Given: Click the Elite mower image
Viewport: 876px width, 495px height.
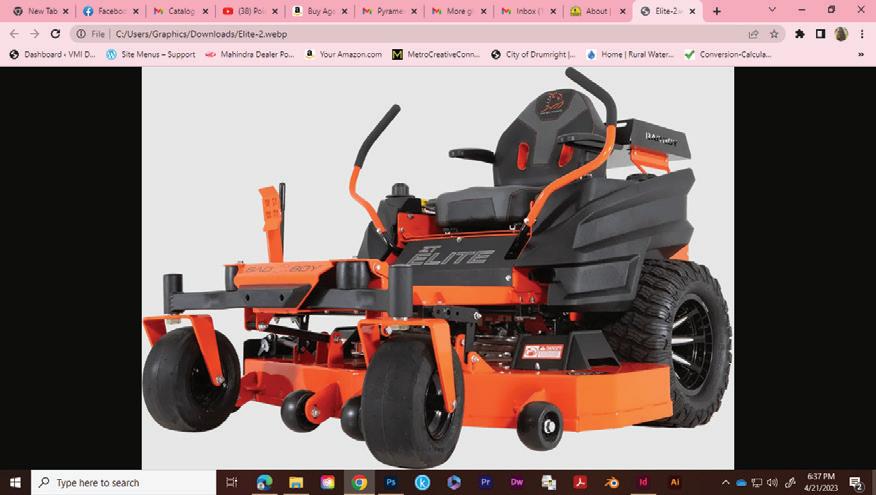Looking at the screenshot, I should [x=437, y=268].
